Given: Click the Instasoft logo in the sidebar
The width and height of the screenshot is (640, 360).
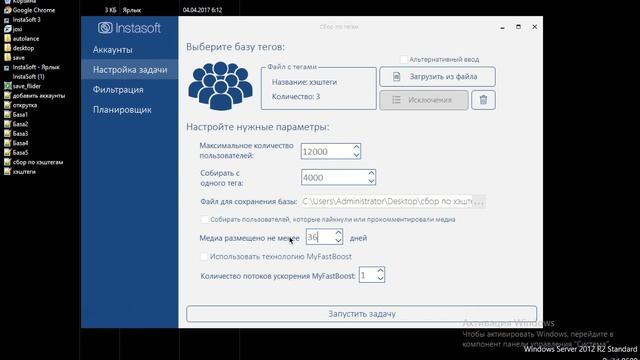Looking at the screenshot, I should 129,28.
